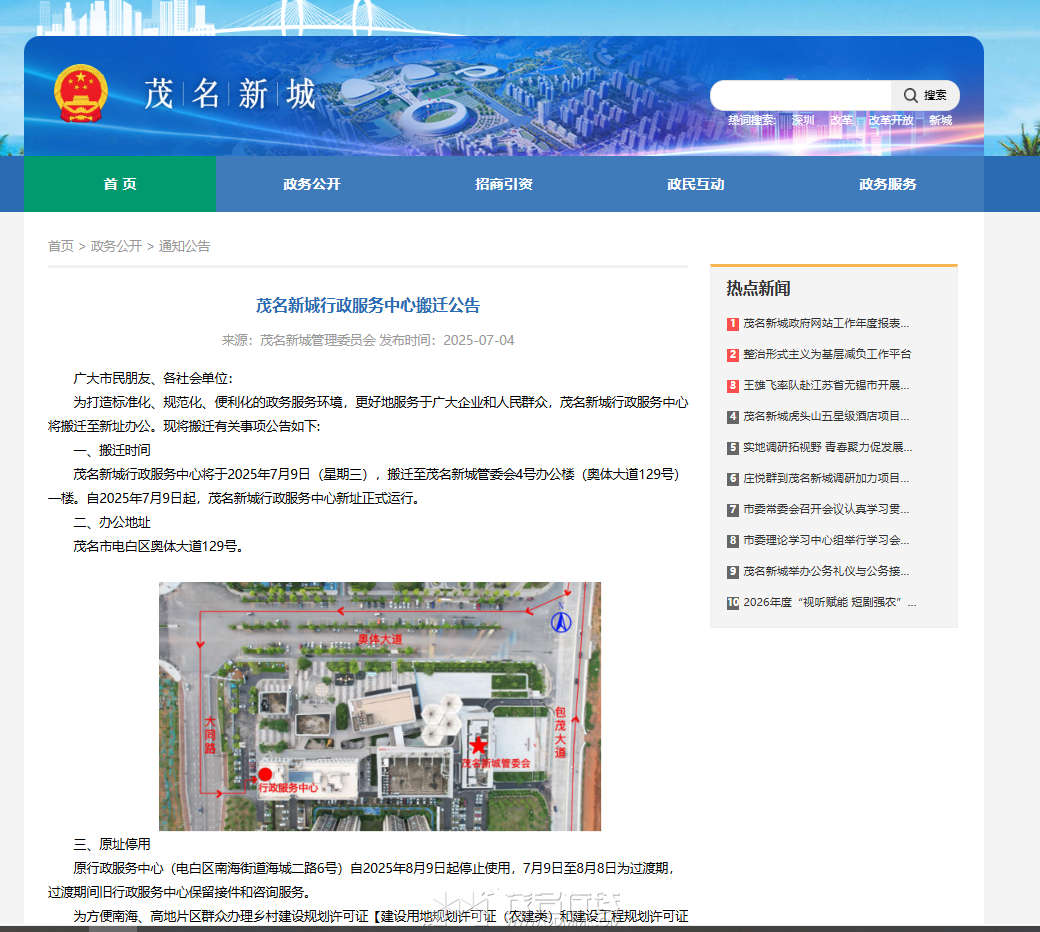The height and width of the screenshot is (932, 1040).
Task: Open news about 虎头山五星级酒店项目
Action: 826,417
